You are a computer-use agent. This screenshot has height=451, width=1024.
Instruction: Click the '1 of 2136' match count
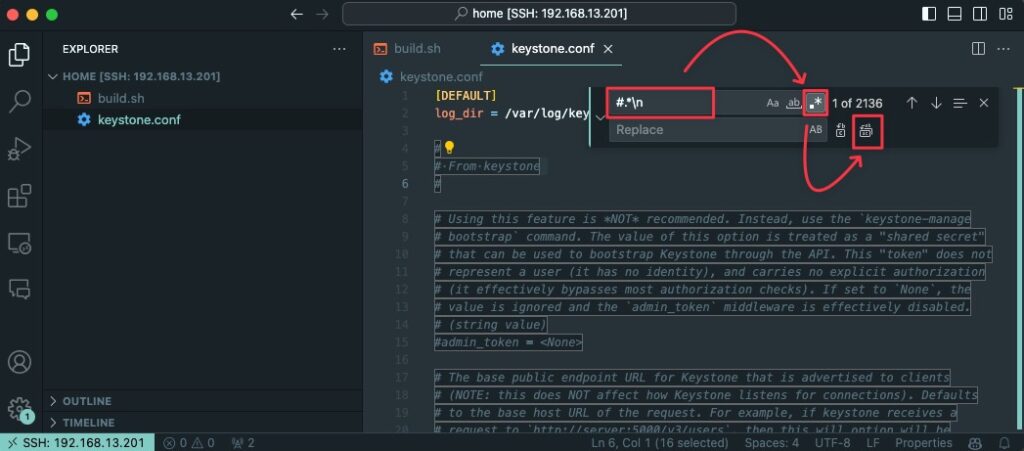coord(857,103)
